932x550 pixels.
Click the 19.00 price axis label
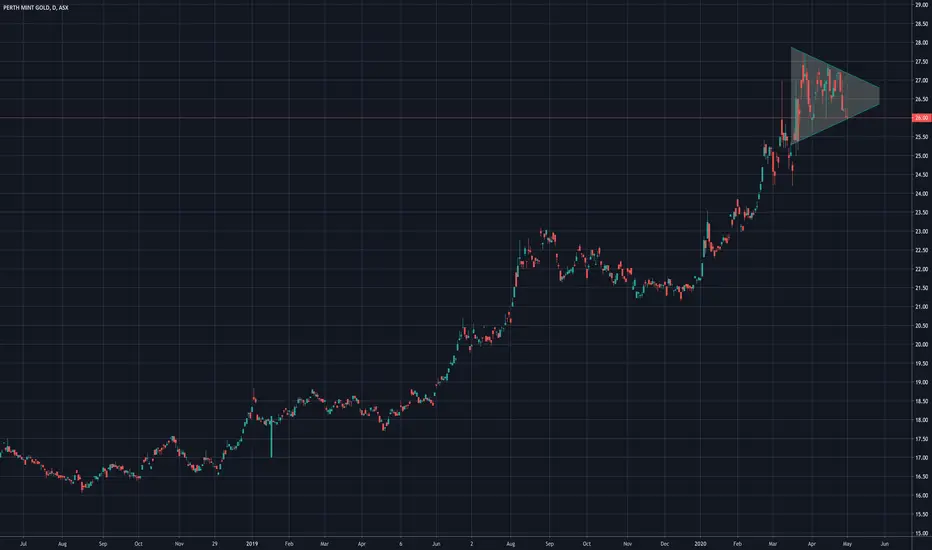[921, 382]
